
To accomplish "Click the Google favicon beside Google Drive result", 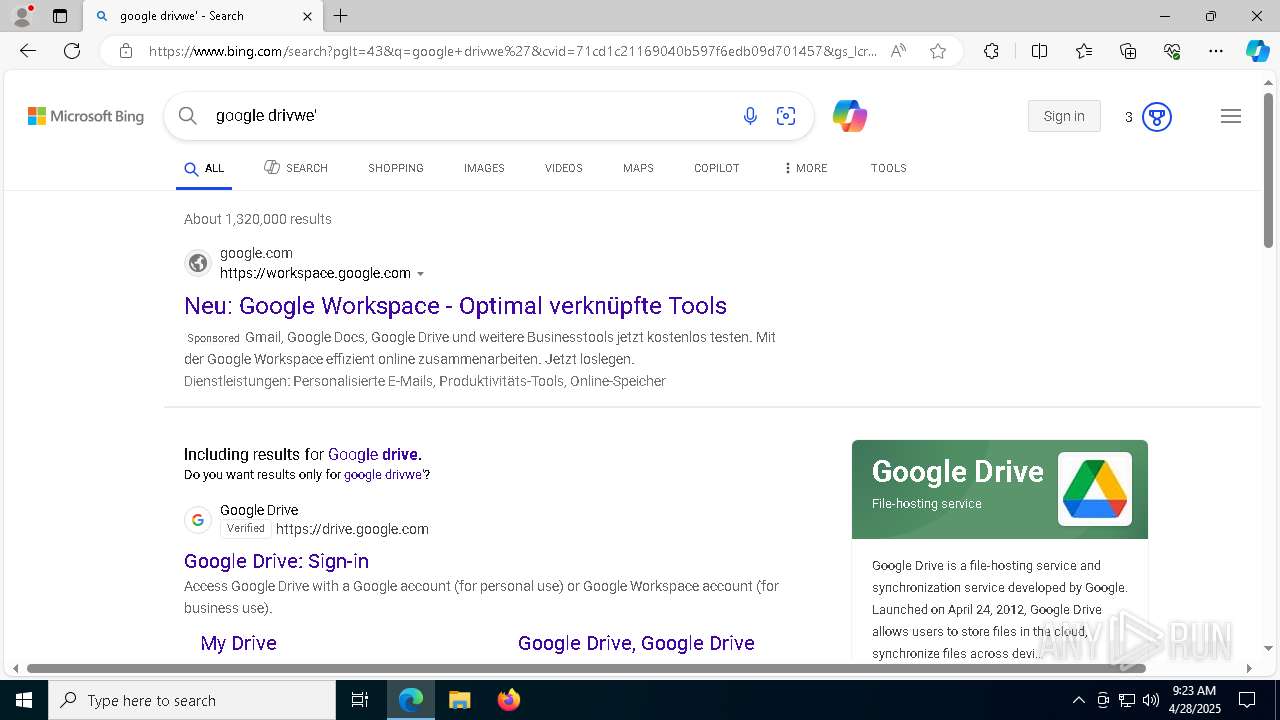I will pyautogui.click(x=198, y=520).
